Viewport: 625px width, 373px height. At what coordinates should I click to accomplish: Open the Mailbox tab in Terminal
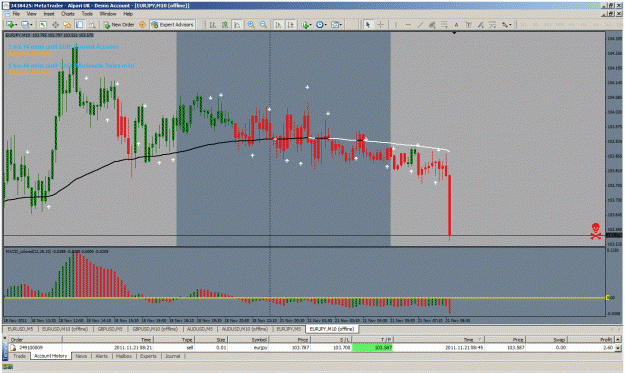click(124, 356)
